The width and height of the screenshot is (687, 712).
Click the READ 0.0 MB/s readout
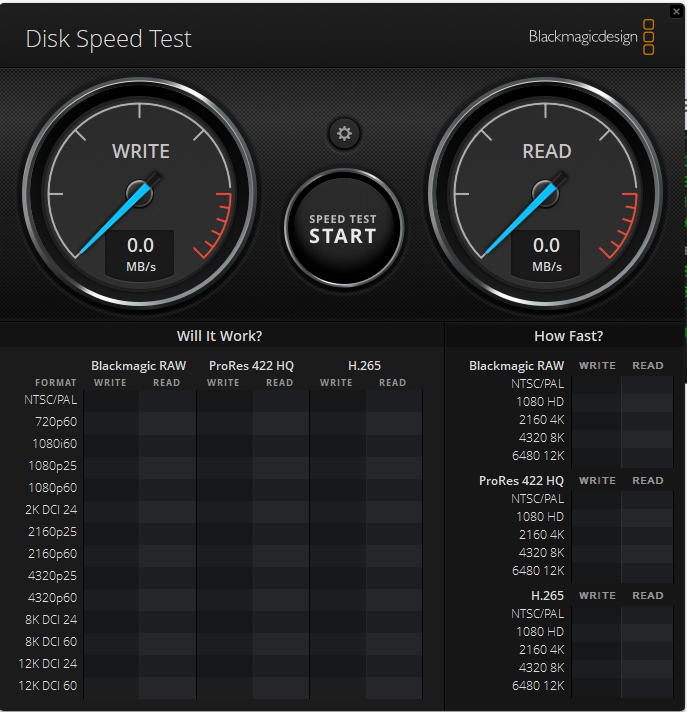(546, 253)
